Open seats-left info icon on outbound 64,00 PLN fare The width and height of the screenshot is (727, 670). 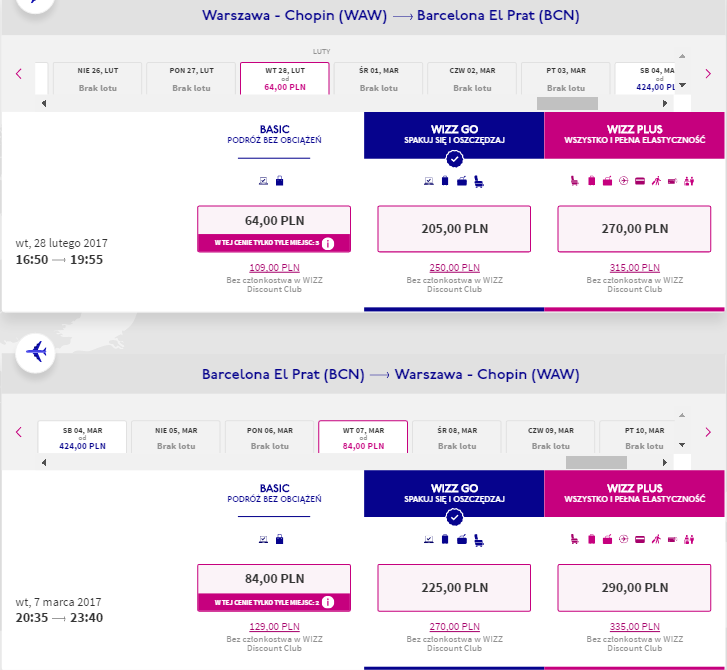tap(328, 243)
